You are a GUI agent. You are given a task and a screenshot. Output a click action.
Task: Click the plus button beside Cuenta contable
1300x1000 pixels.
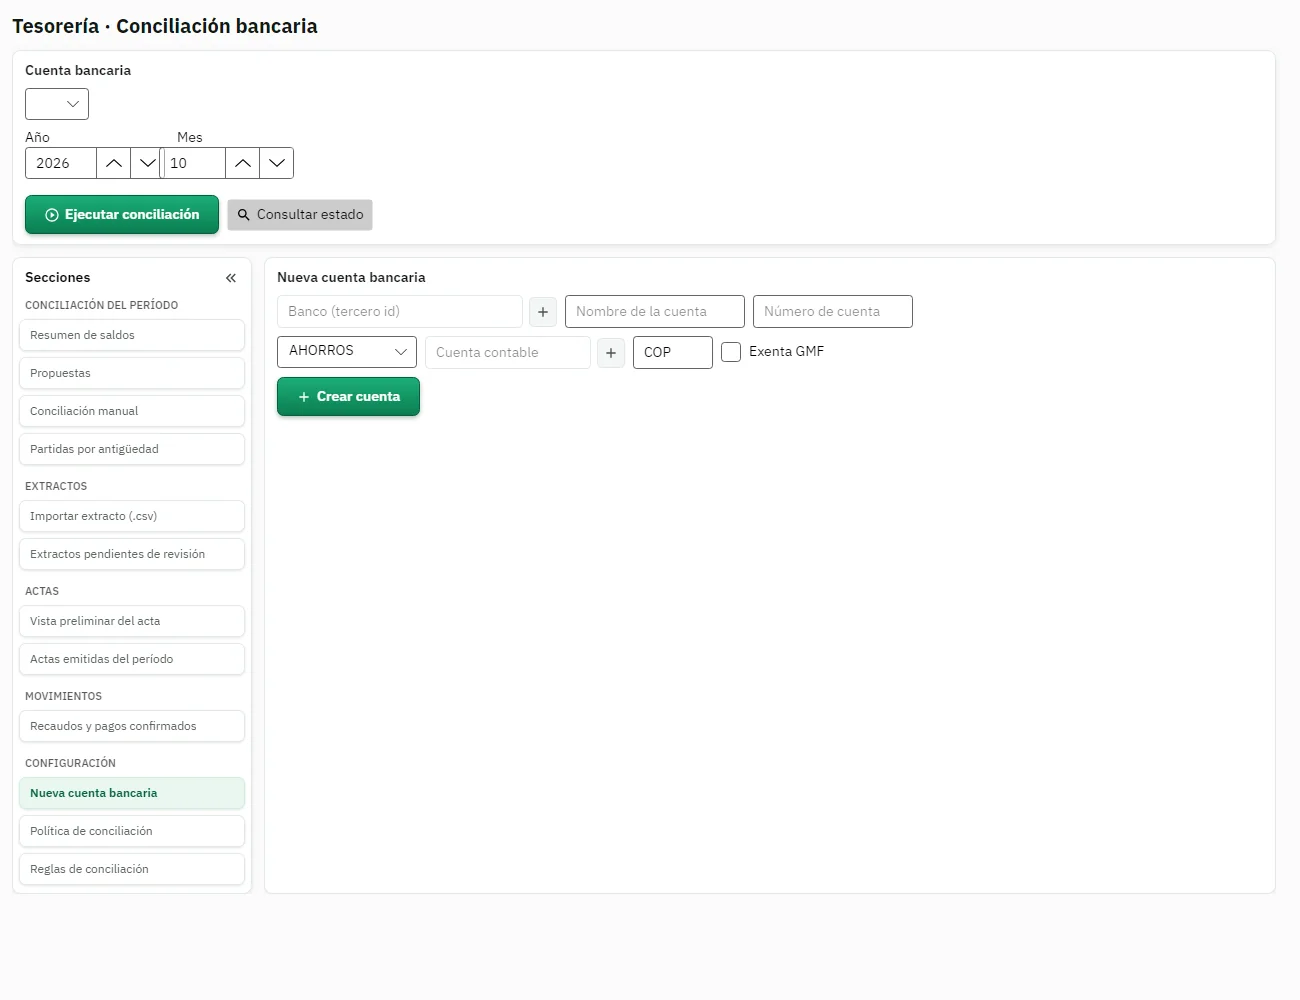point(611,353)
